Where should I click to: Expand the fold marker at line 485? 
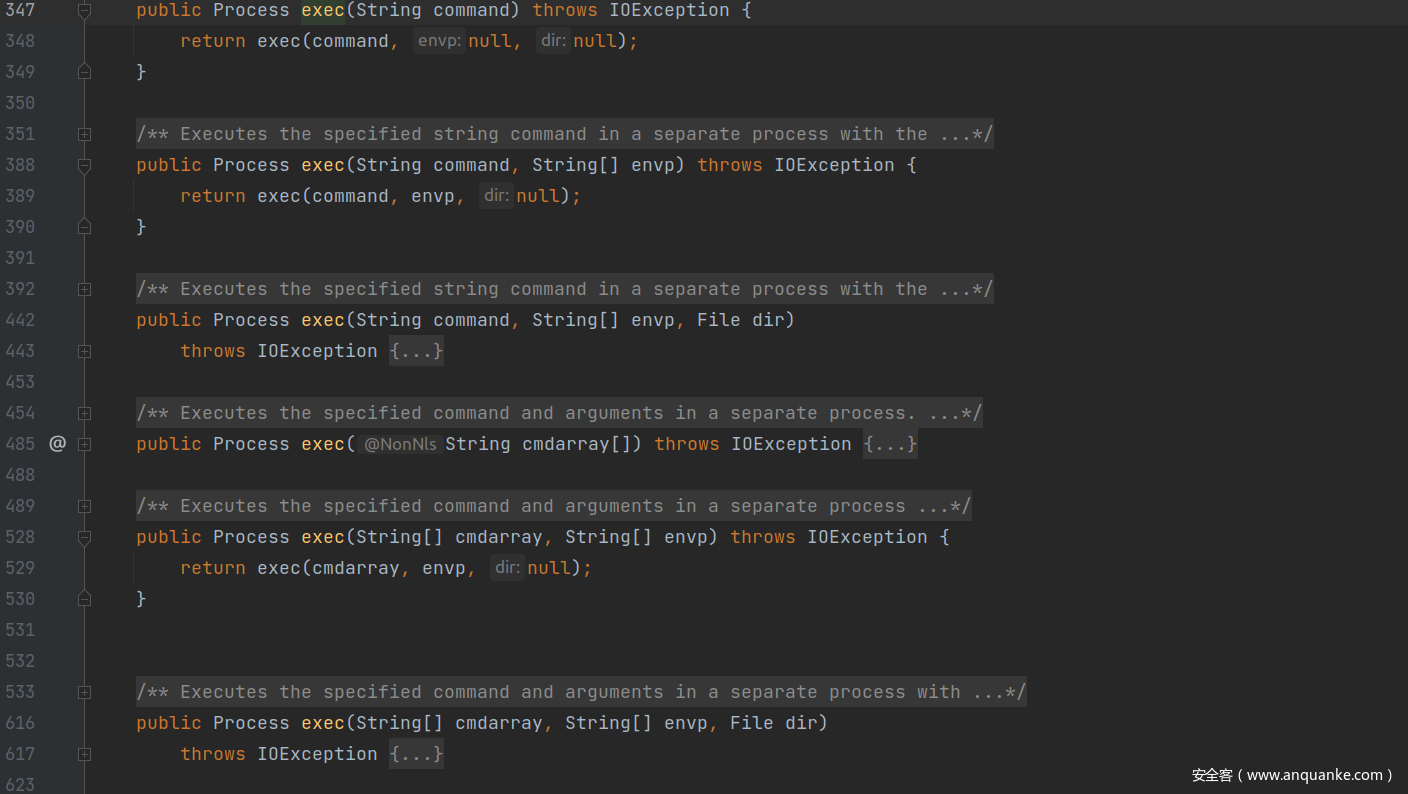click(84, 444)
